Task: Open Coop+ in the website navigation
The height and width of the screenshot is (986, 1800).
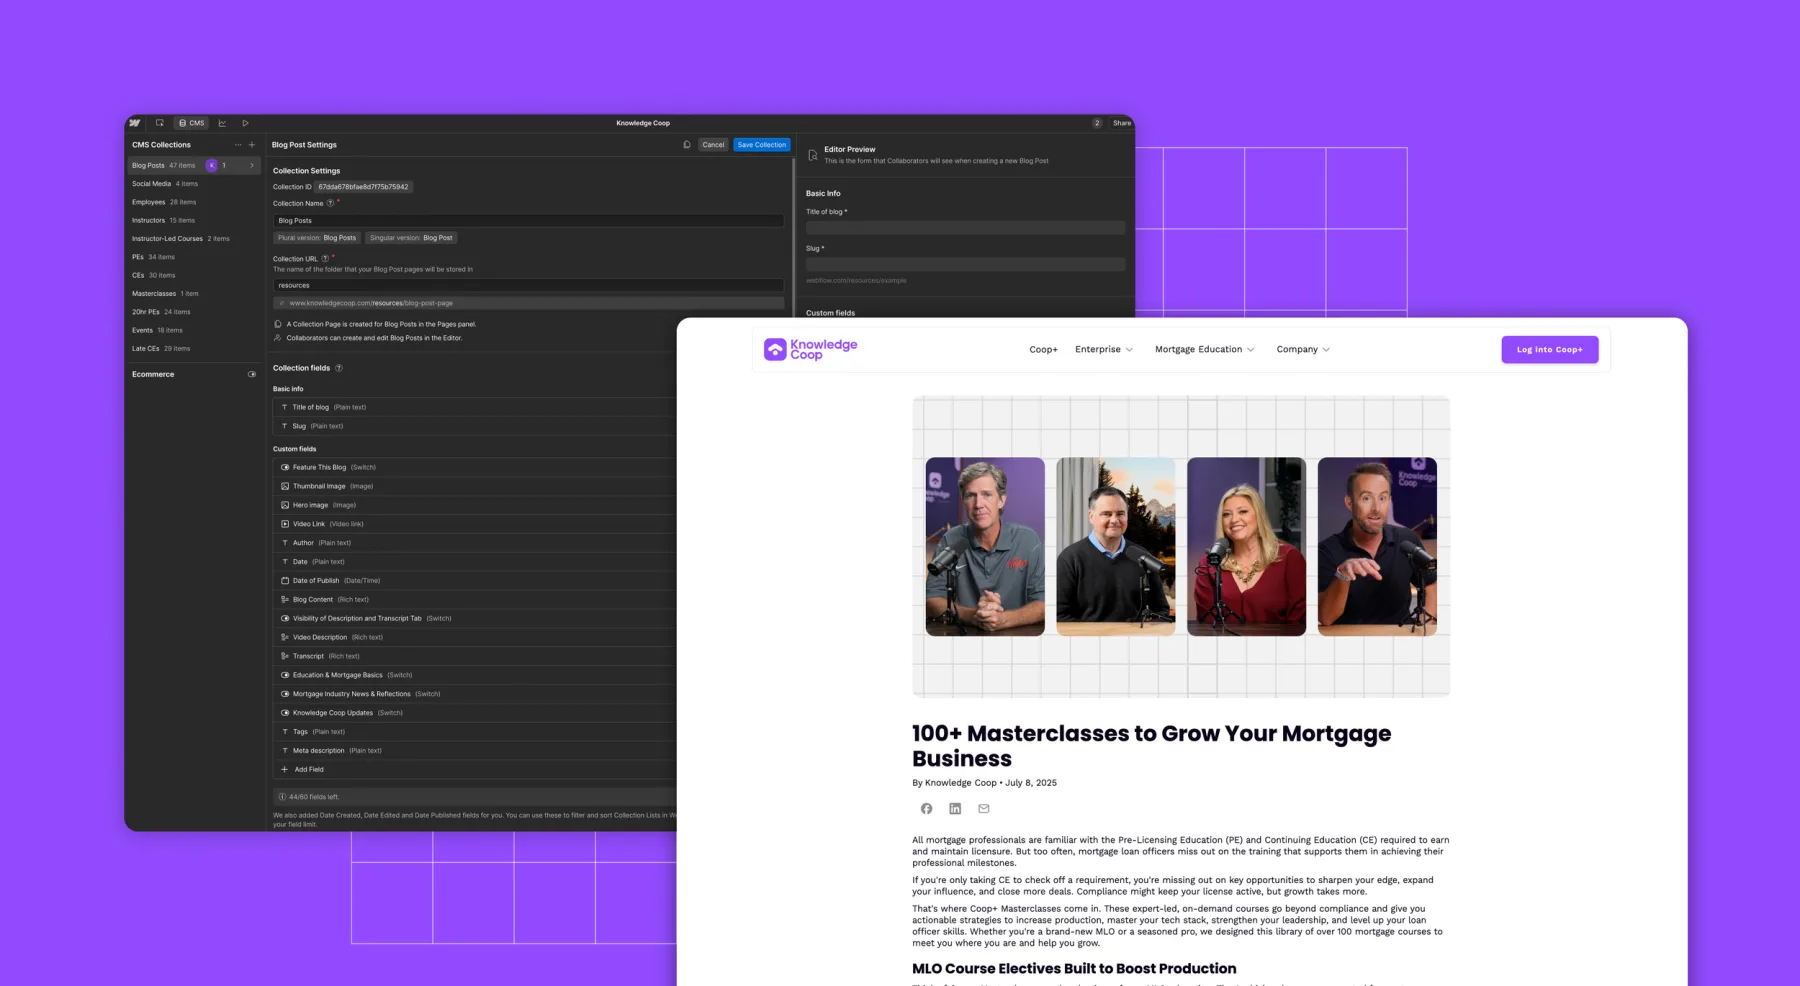Action: tap(1043, 350)
